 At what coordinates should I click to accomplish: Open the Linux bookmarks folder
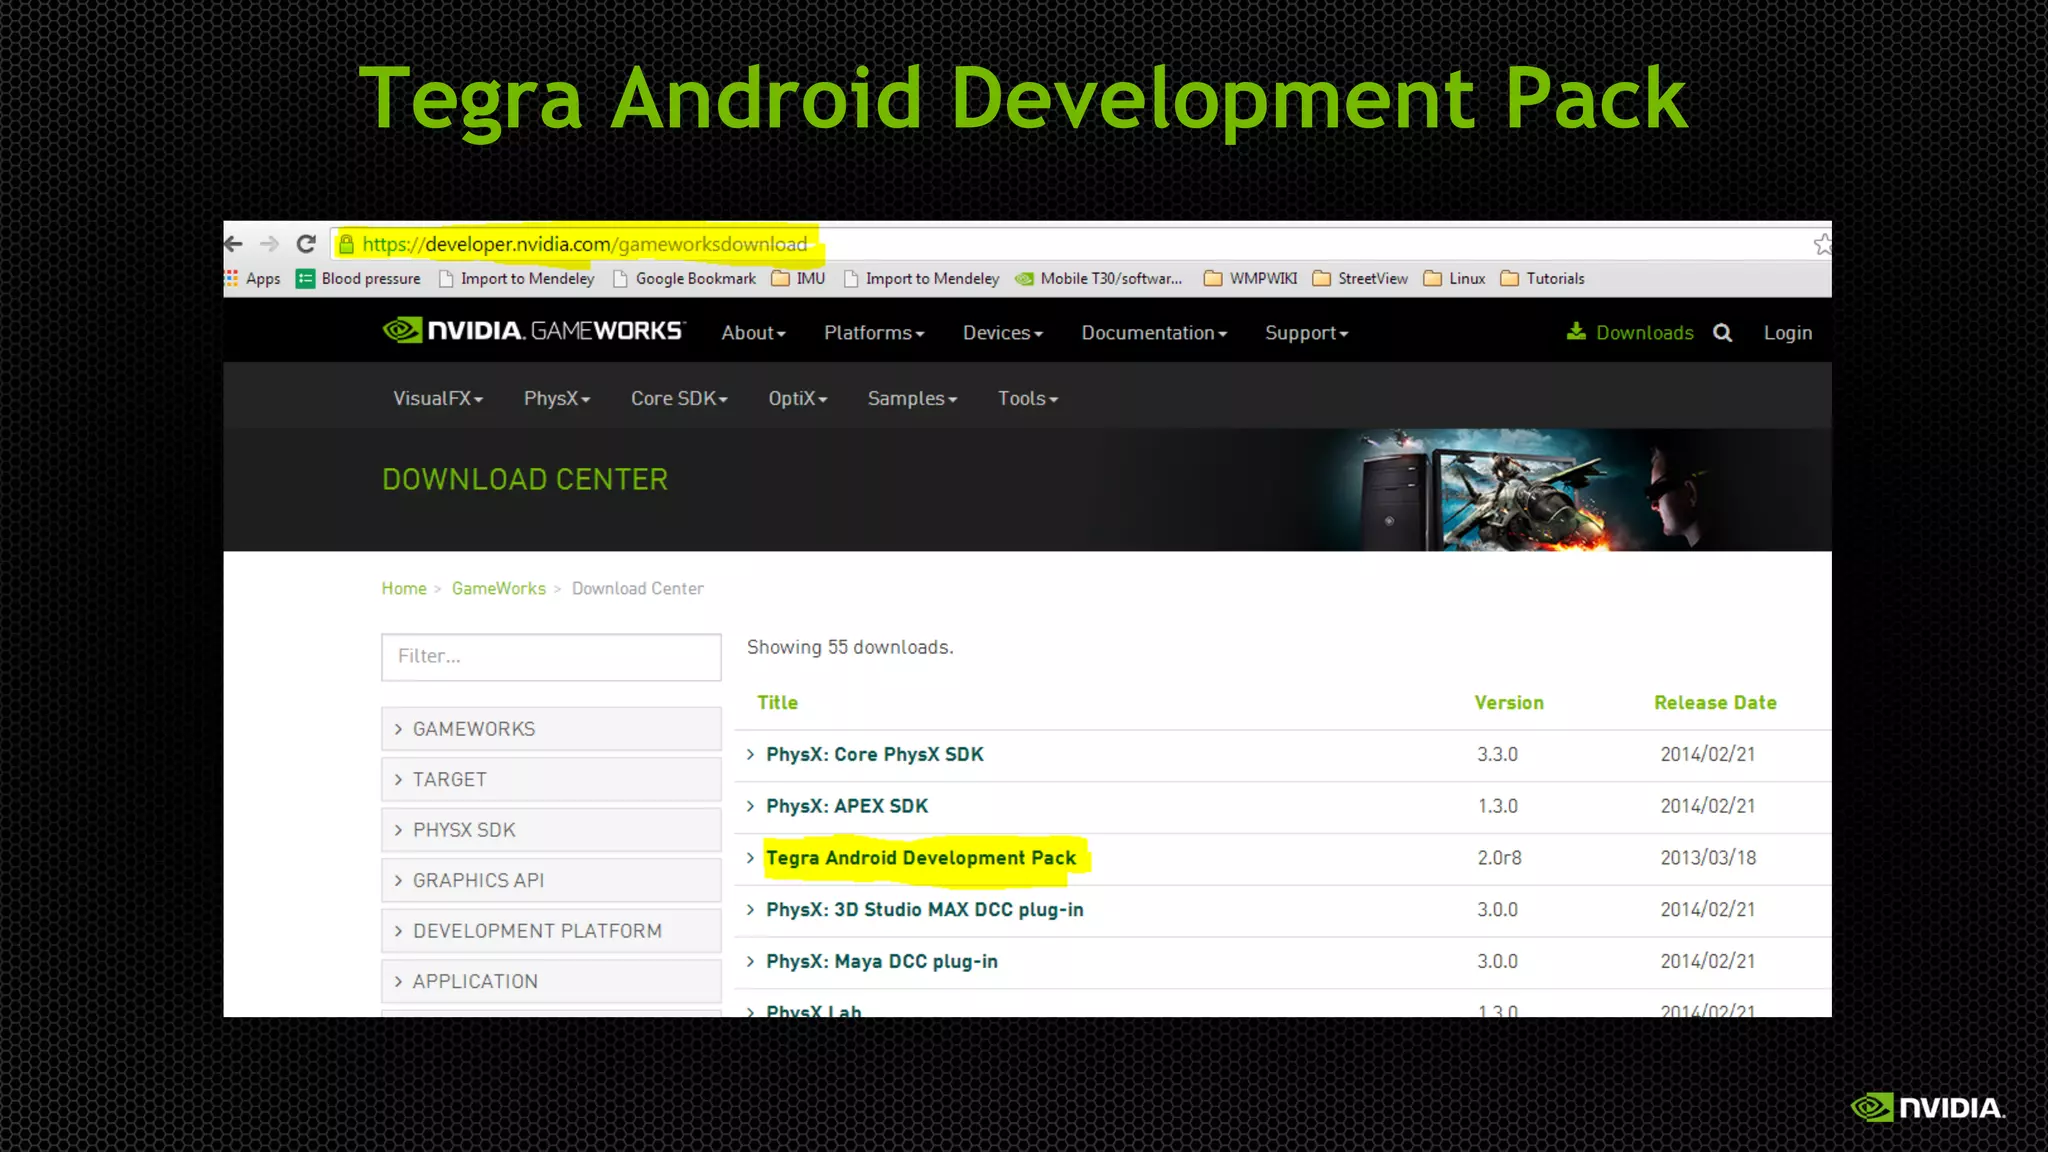click(x=1454, y=279)
